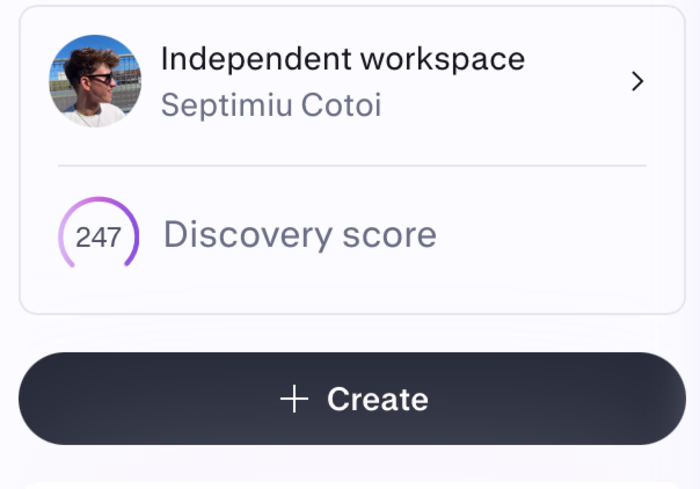Click the plus icon on Create
The height and width of the screenshot is (489, 700).
294,400
